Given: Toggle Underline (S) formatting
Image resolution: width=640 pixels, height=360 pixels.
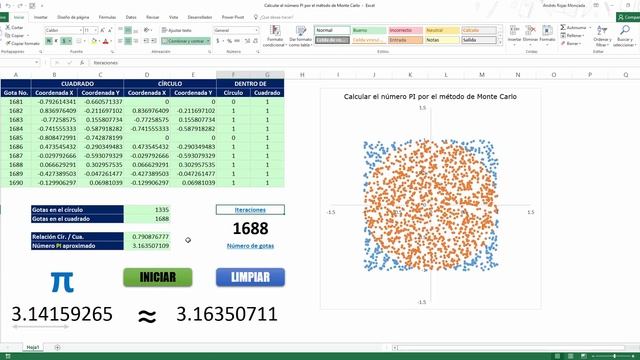Looking at the screenshot, I should click(64, 41).
